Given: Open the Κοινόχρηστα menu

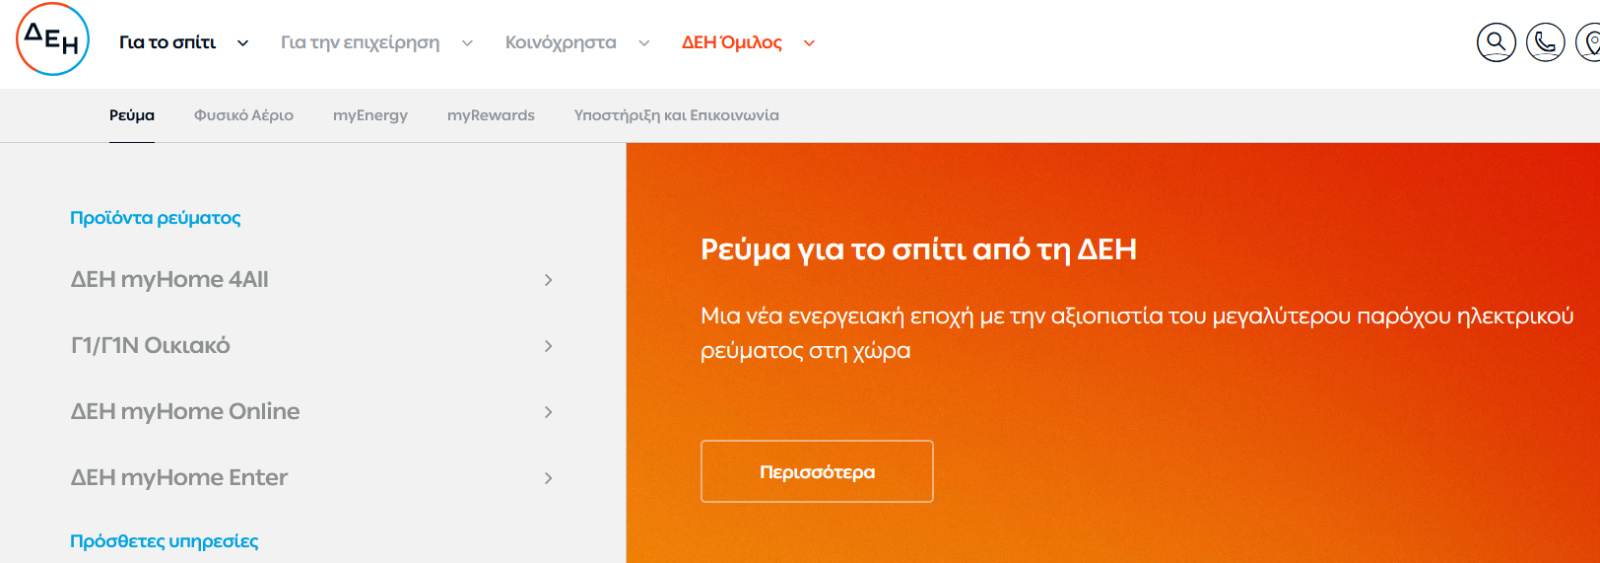Looking at the screenshot, I should coord(560,42).
